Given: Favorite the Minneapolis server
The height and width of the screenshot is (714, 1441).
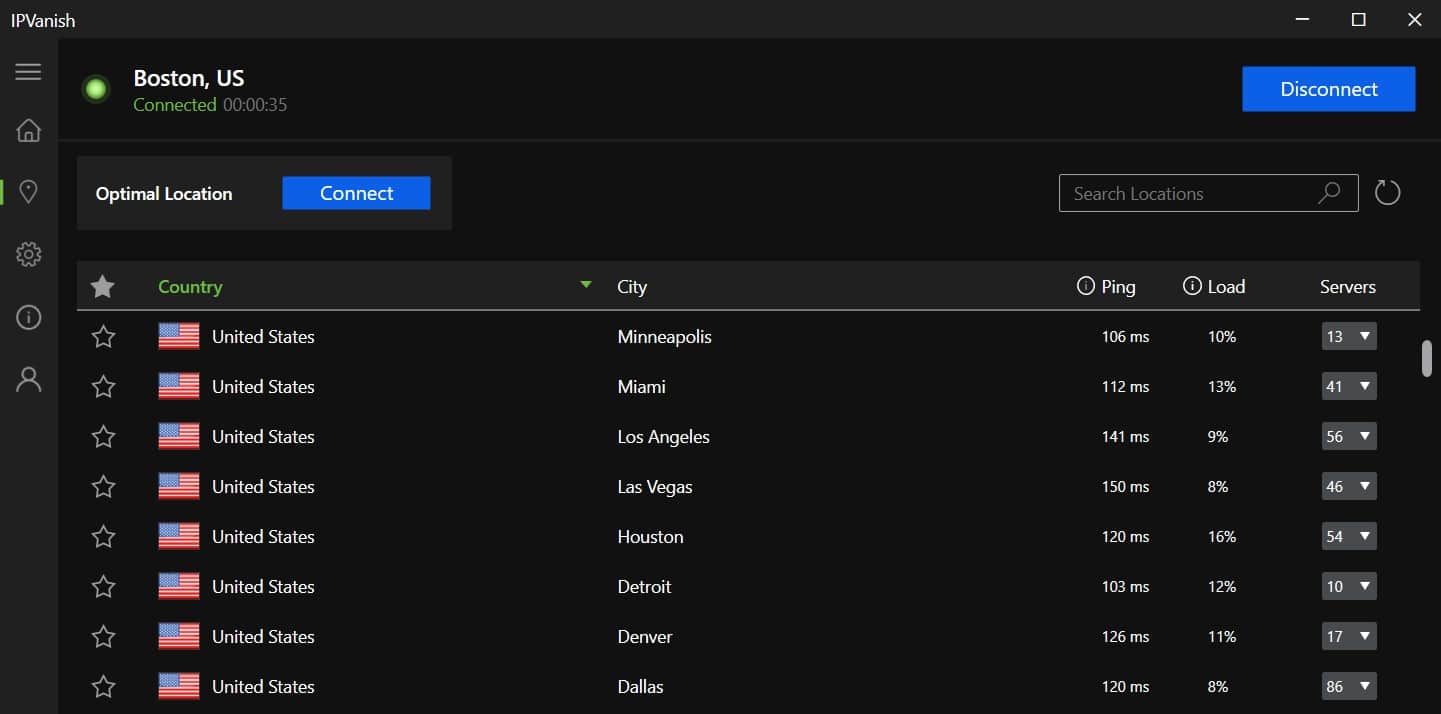Looking at the screenshot, I should 103,337.
